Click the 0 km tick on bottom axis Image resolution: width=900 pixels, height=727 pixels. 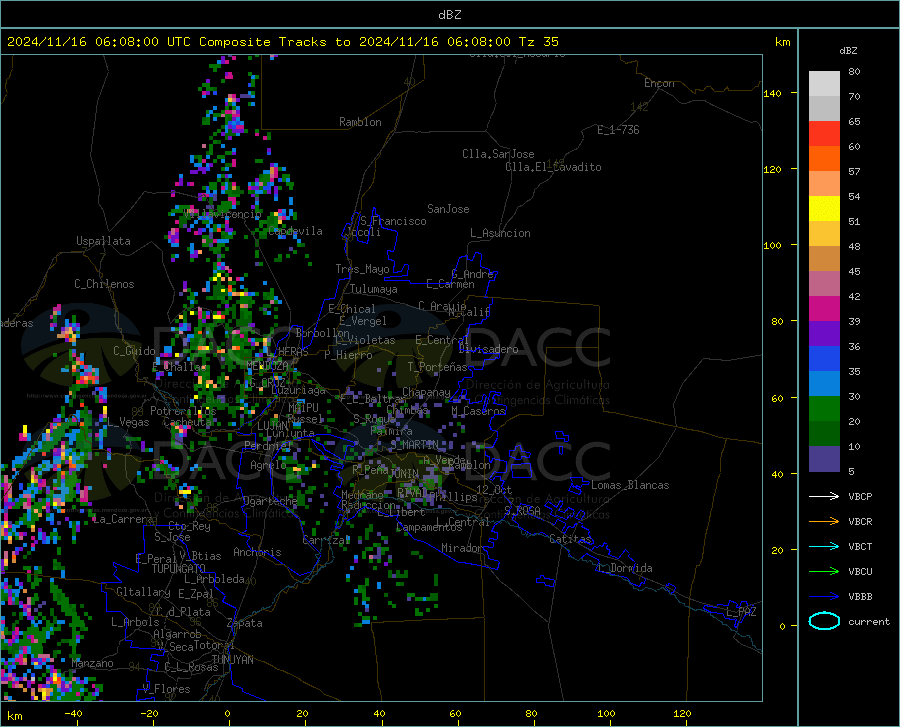pos(228,713)
